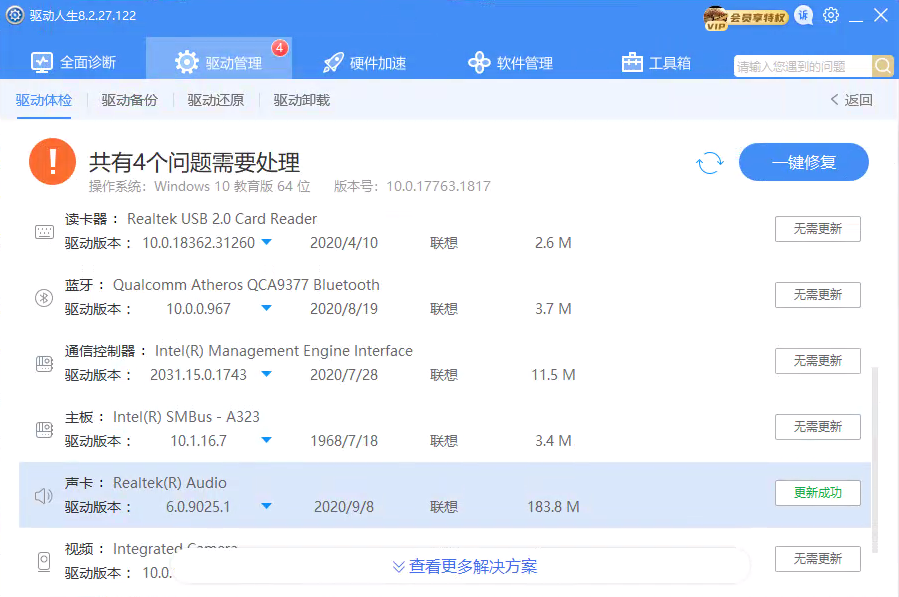
Task: Click the card reader device icon
Action: [44, 232]
